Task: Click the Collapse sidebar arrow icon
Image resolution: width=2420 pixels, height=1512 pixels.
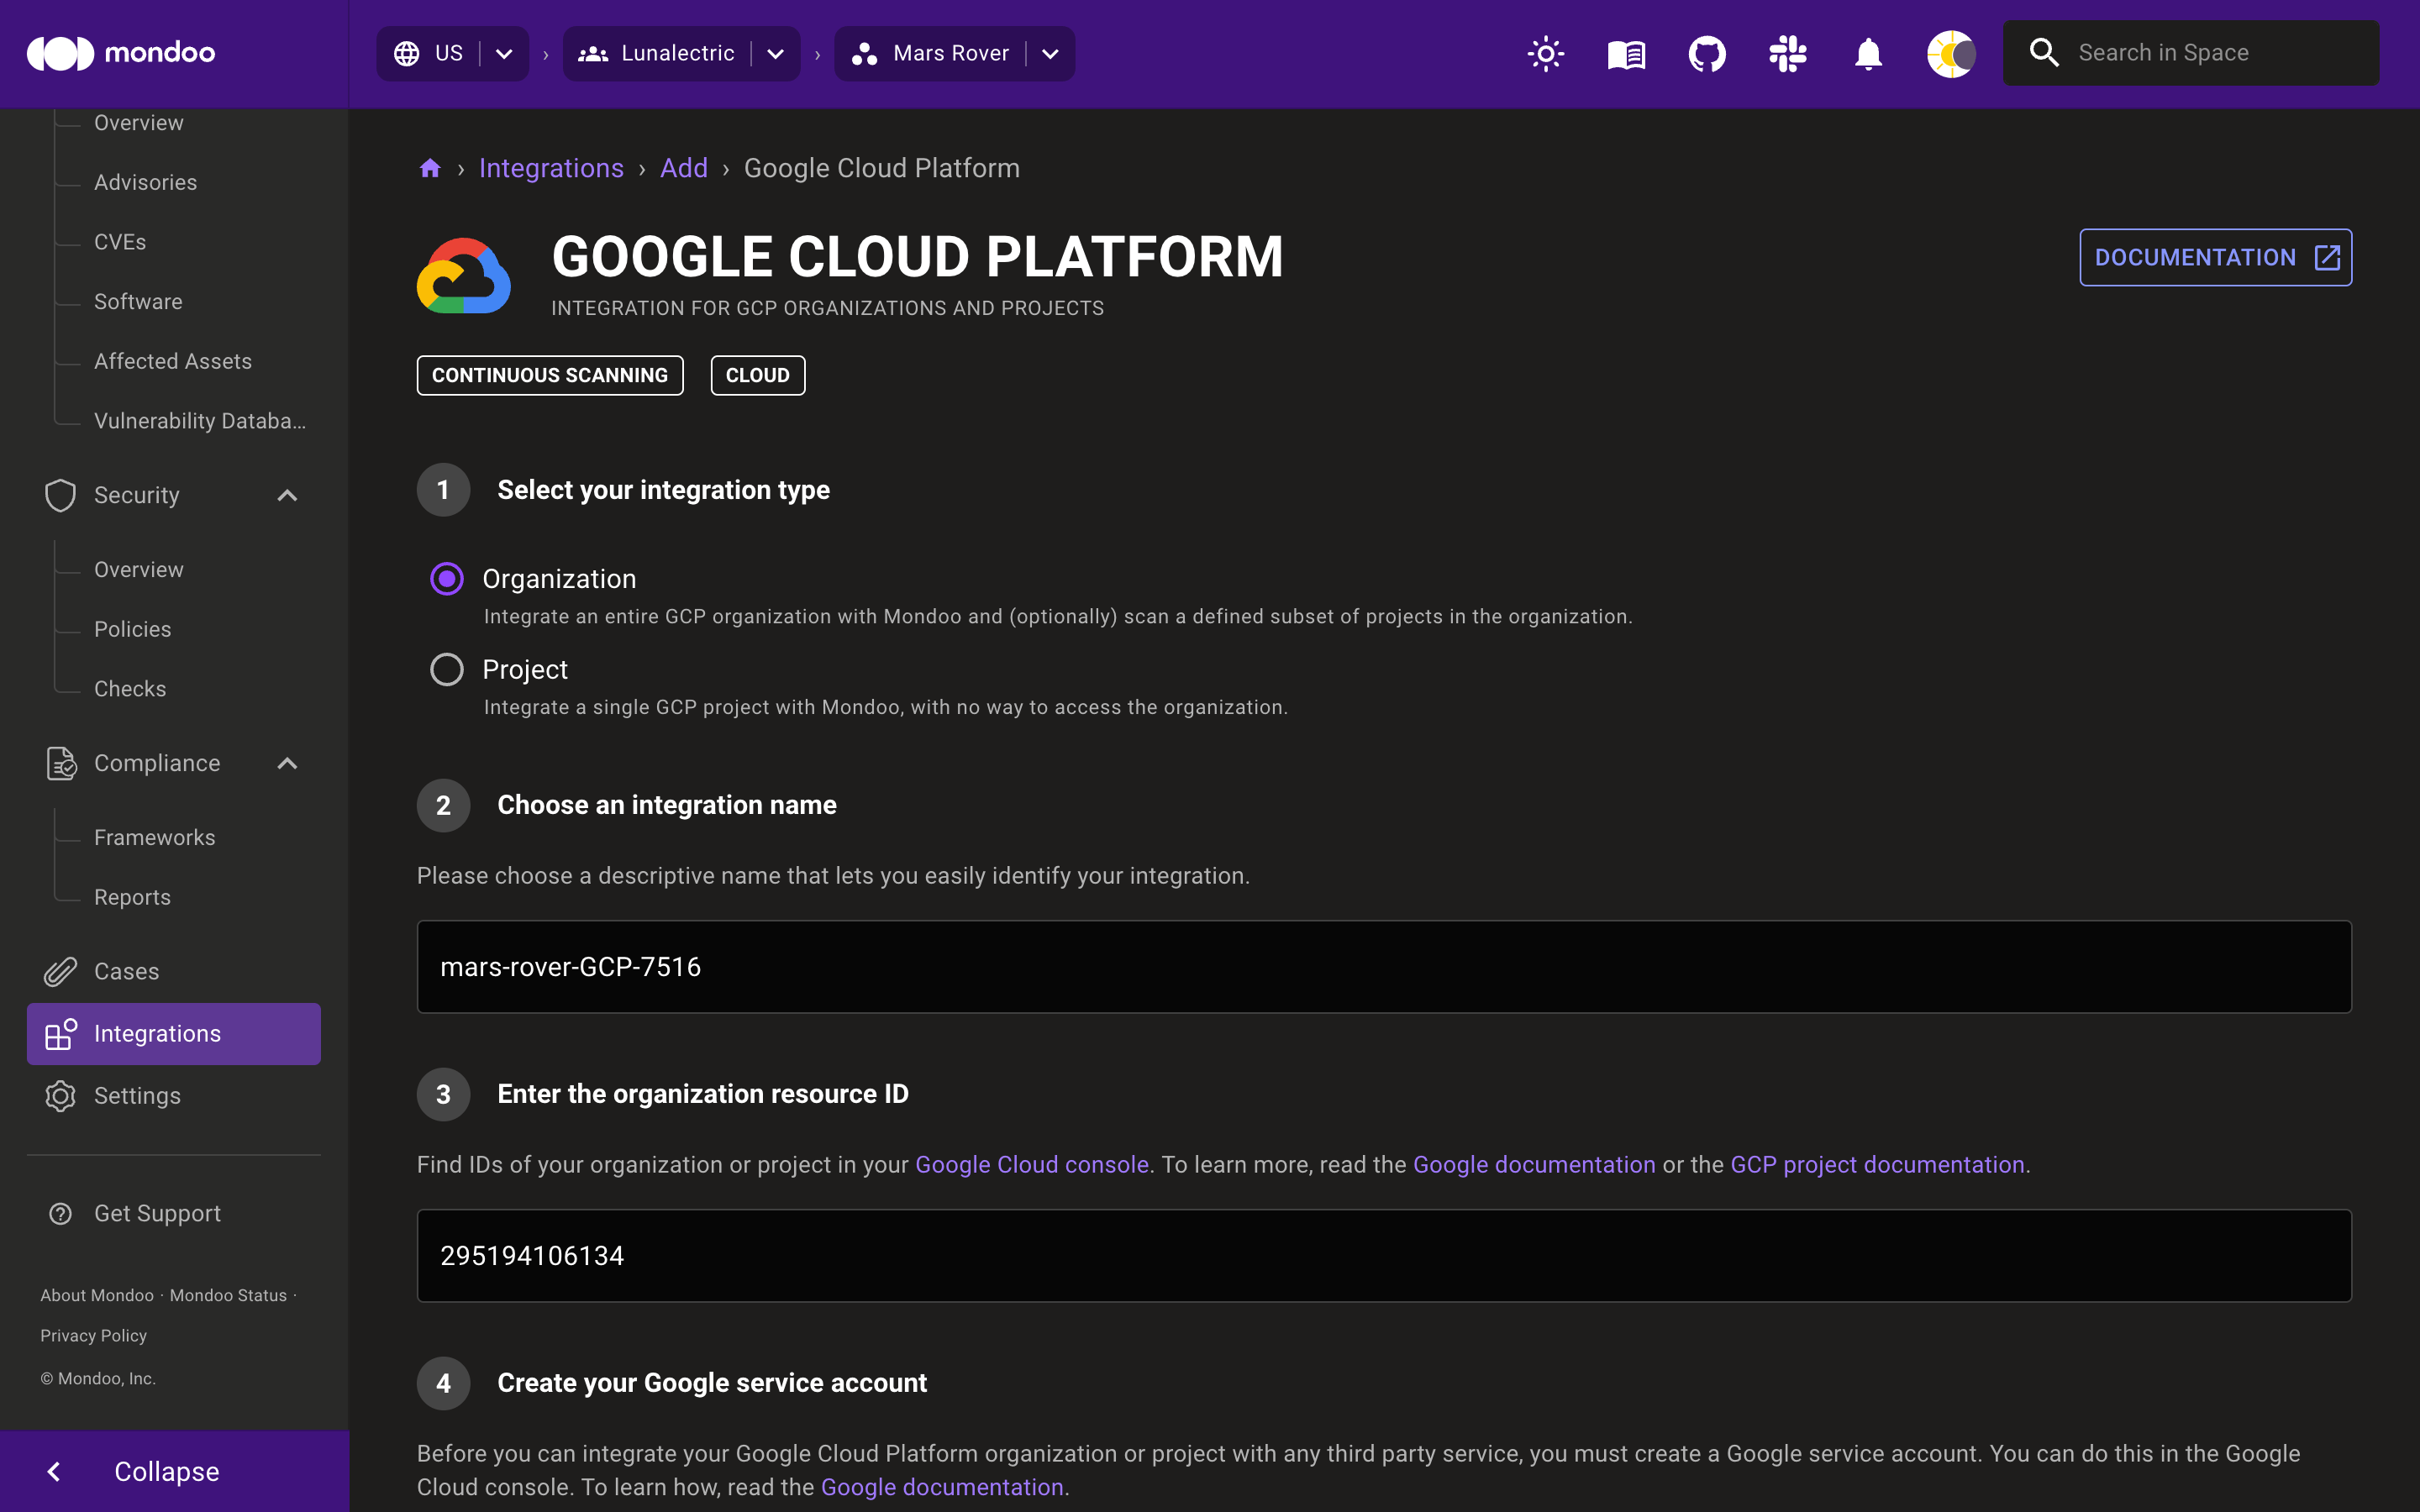Action: pyautogui.click(x=54, y=1472)
